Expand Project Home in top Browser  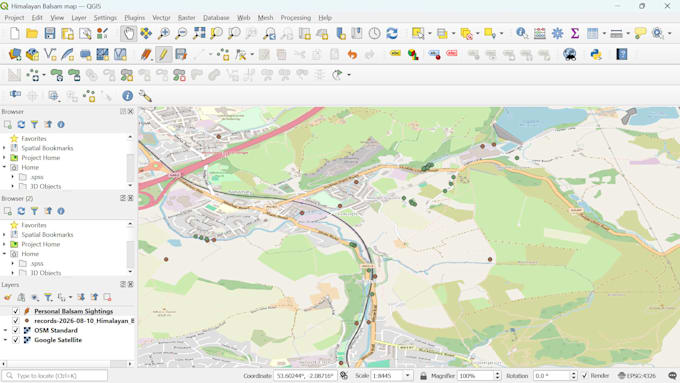[4, 157]
